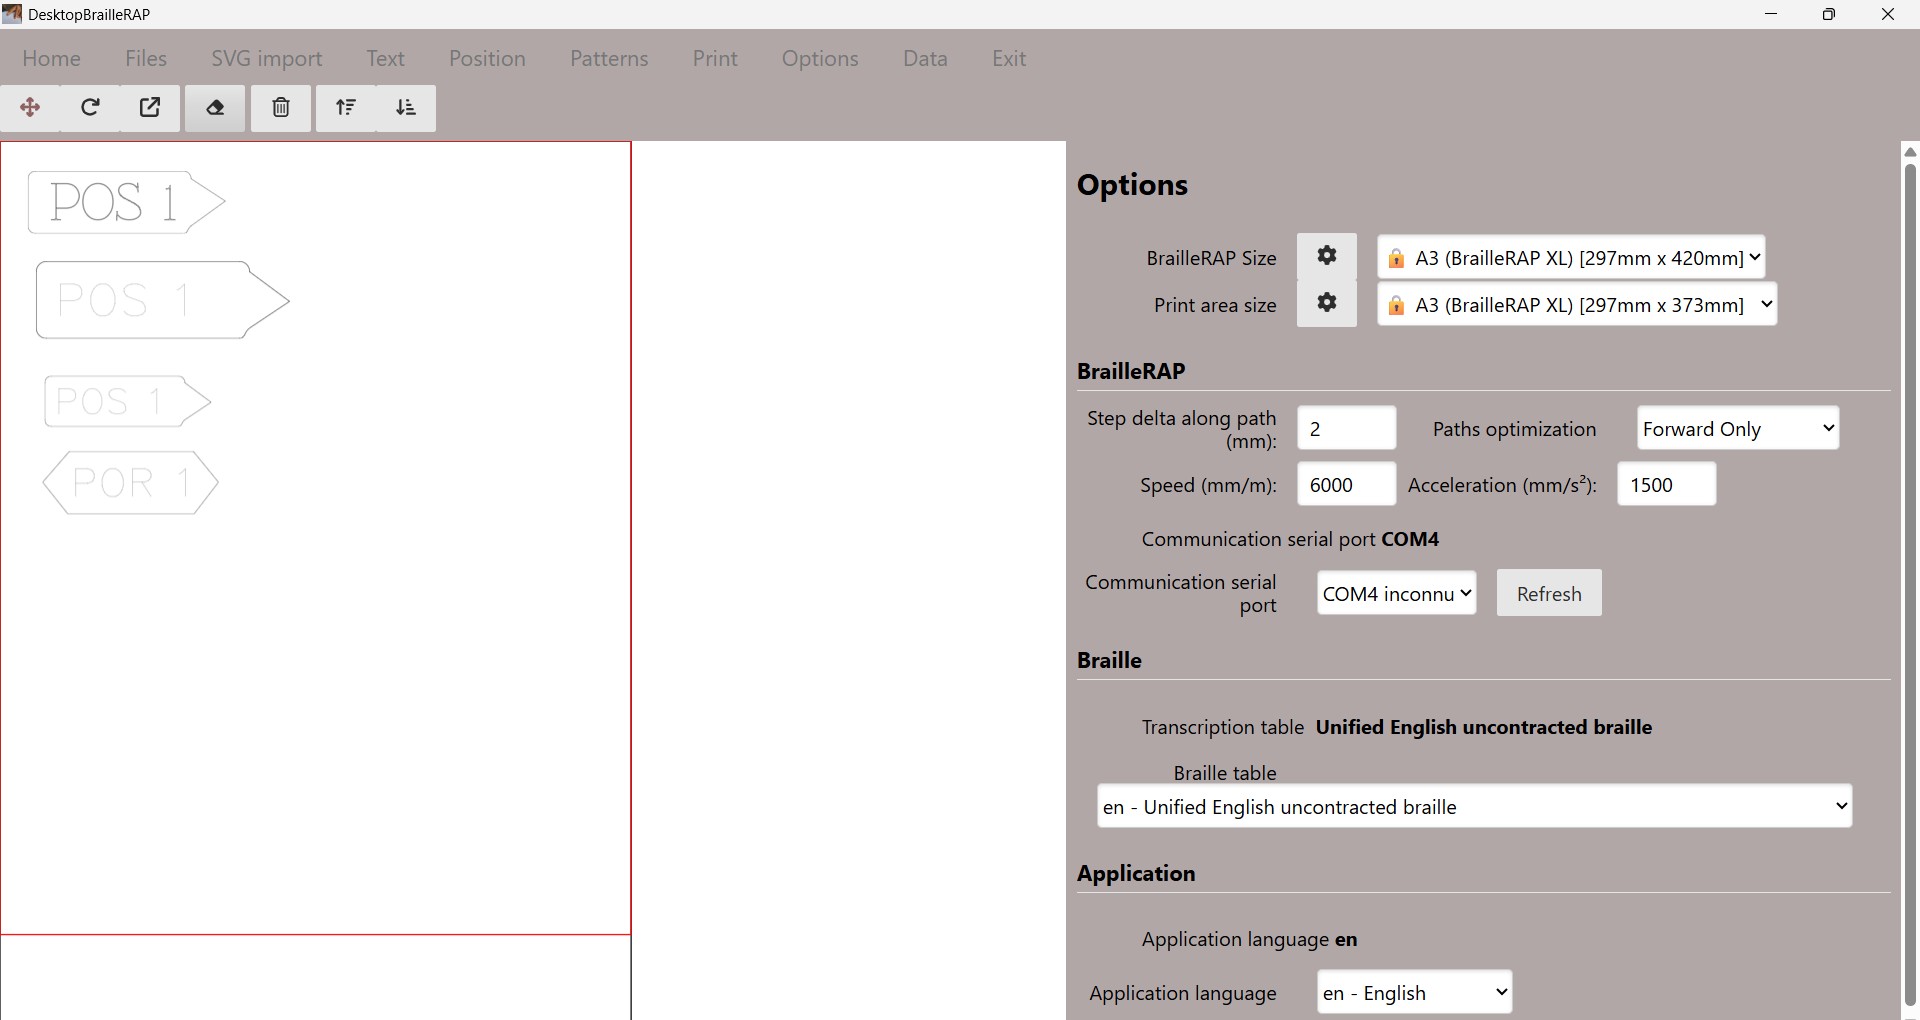Screen dimensions: 1920x1020
Task: Click the Braille section heading
Action: [1109, 660]
